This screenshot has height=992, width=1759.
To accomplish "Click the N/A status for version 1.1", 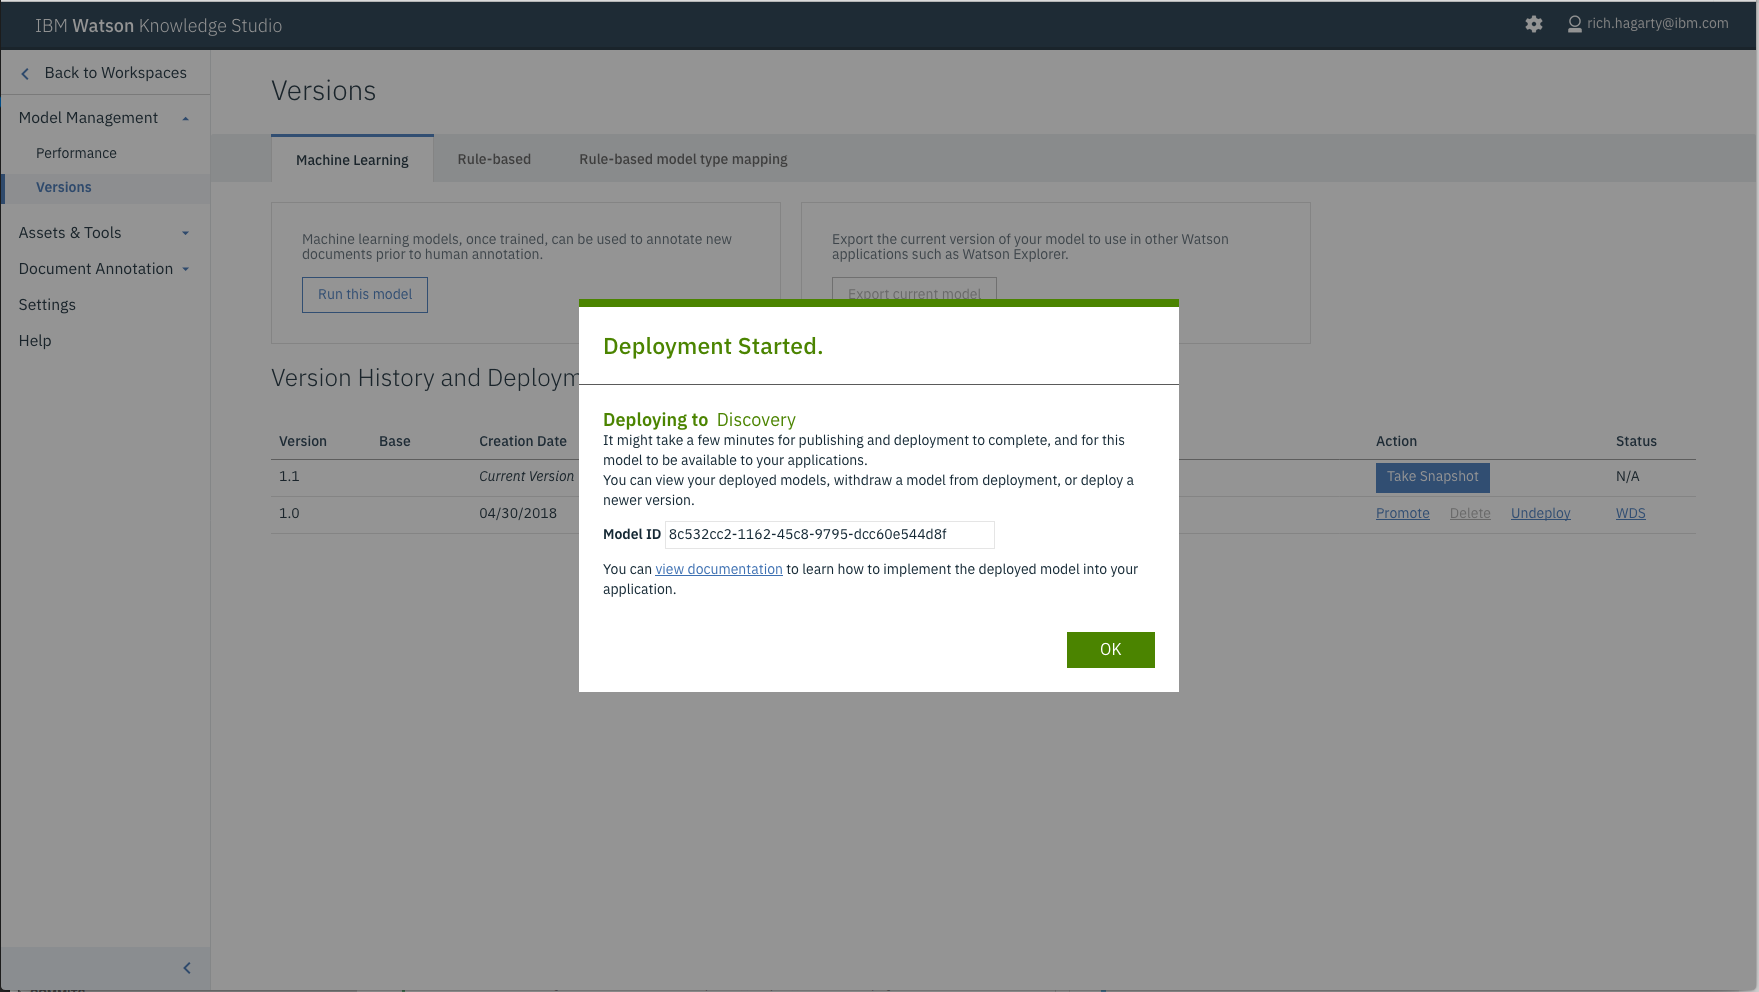I will 1628,476.
